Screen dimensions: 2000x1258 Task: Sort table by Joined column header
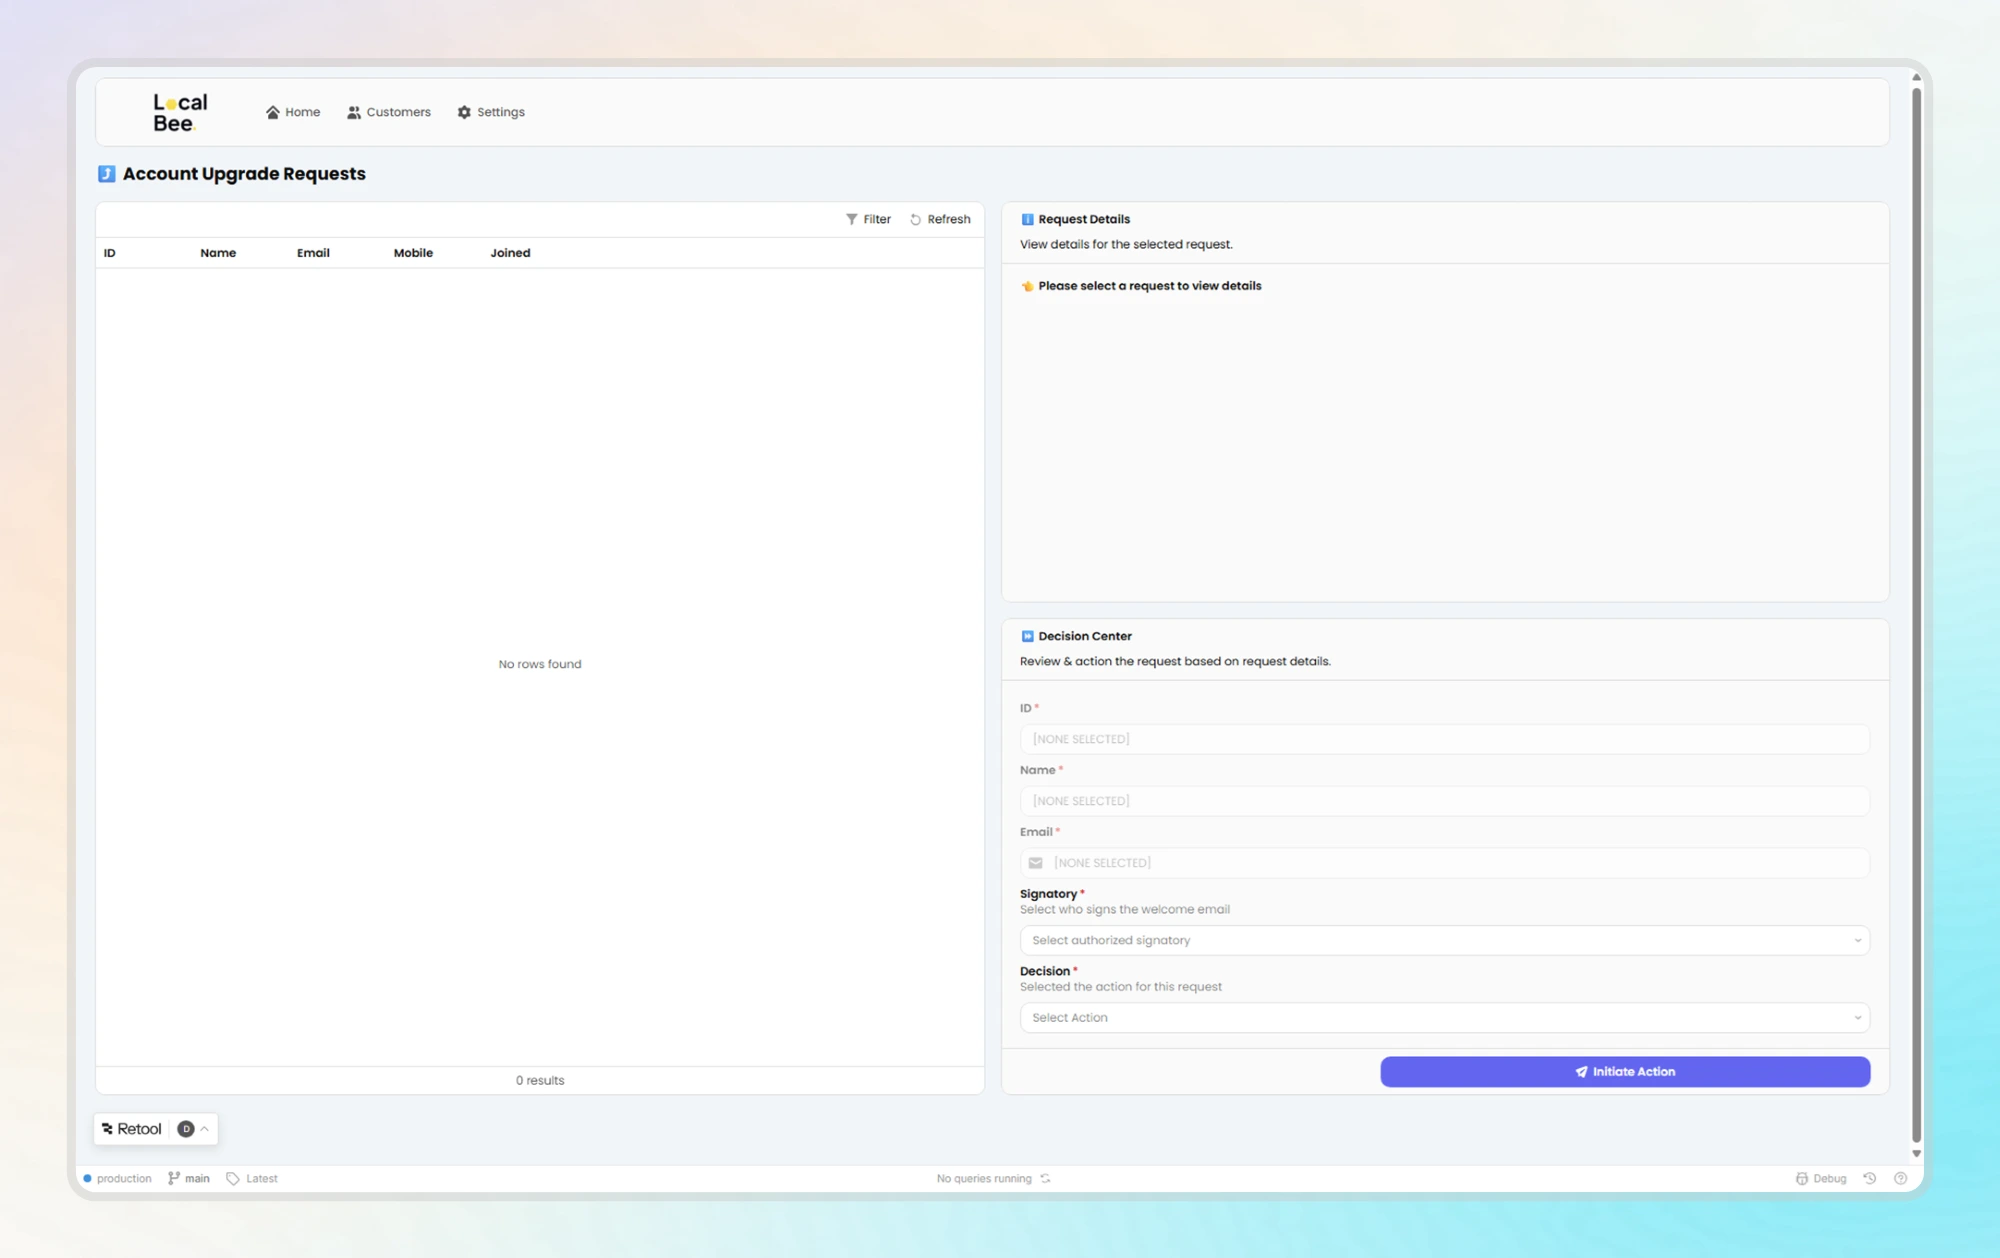tap(510, 253)
